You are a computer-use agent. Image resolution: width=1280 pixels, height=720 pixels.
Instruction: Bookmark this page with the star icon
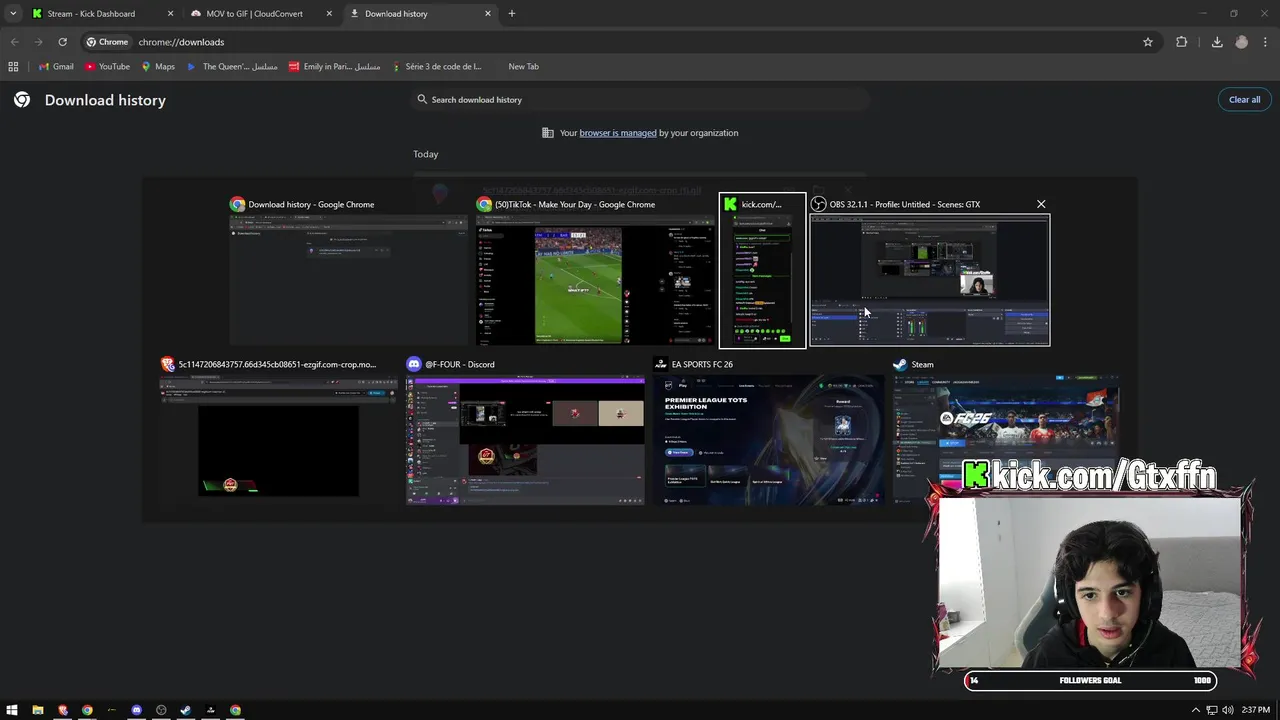1148,42
